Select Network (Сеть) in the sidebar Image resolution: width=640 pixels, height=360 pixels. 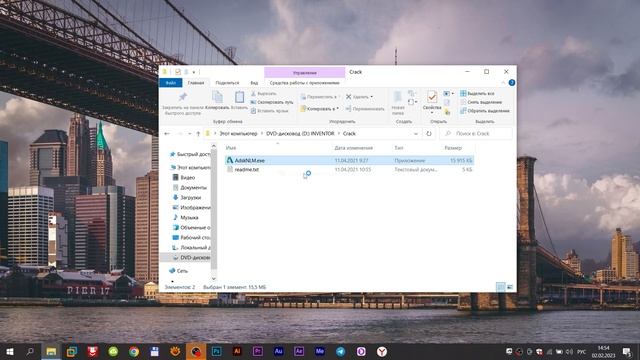[178, 271]
